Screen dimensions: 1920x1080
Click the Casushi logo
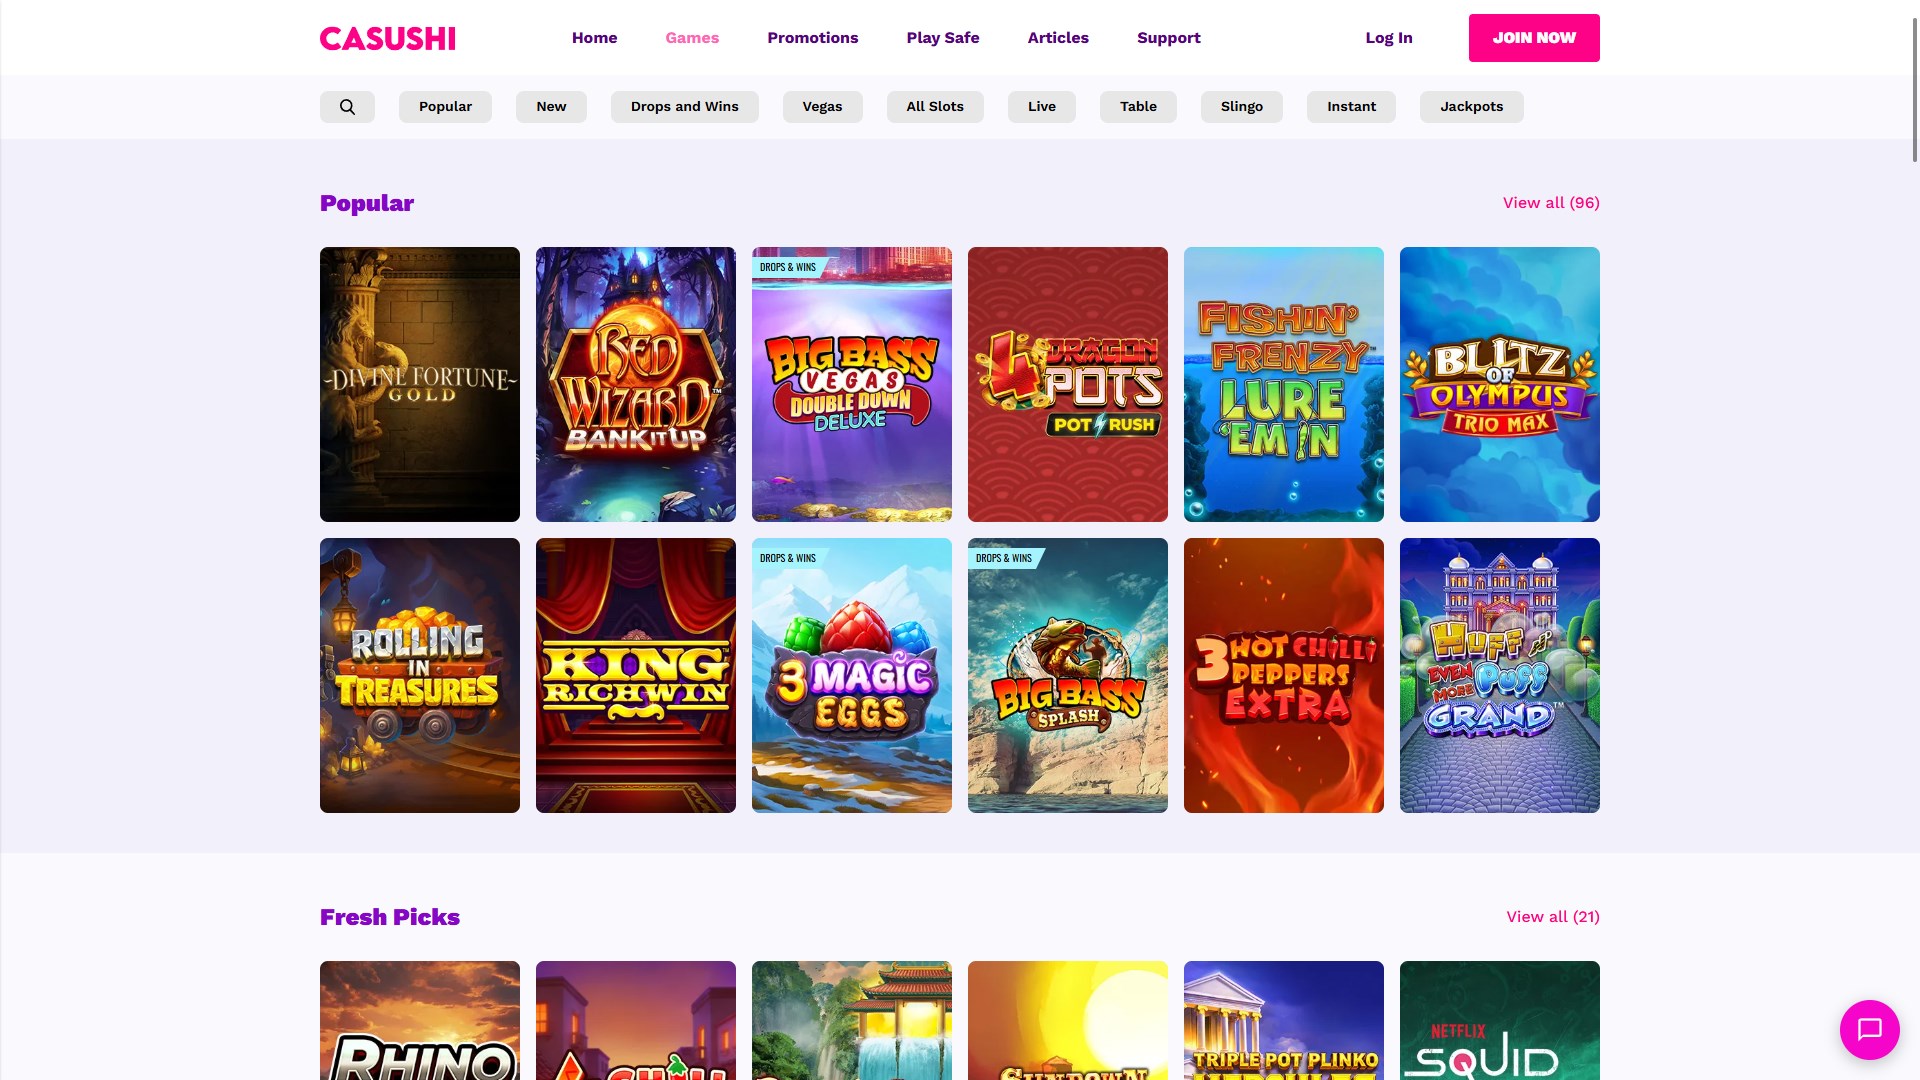388,38
